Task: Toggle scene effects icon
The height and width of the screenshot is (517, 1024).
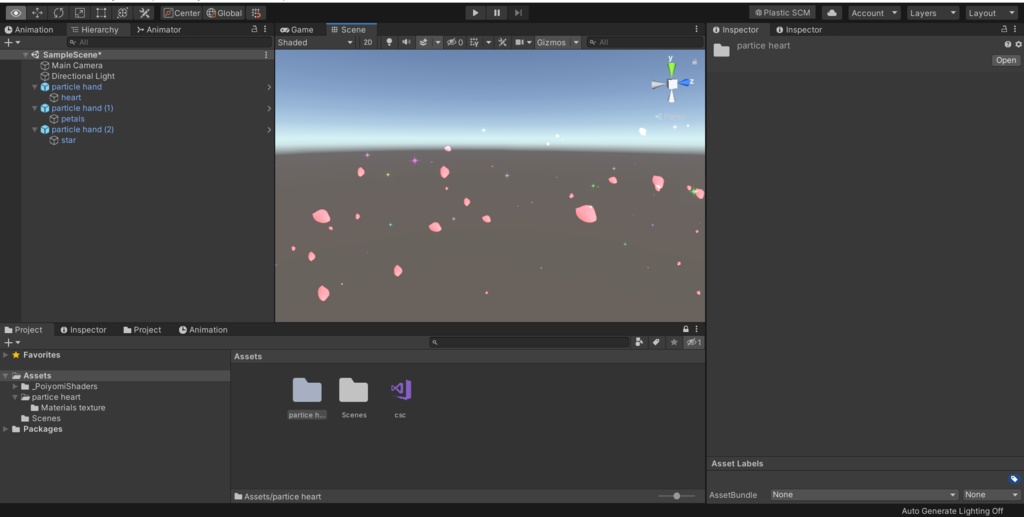Action: 423,42
